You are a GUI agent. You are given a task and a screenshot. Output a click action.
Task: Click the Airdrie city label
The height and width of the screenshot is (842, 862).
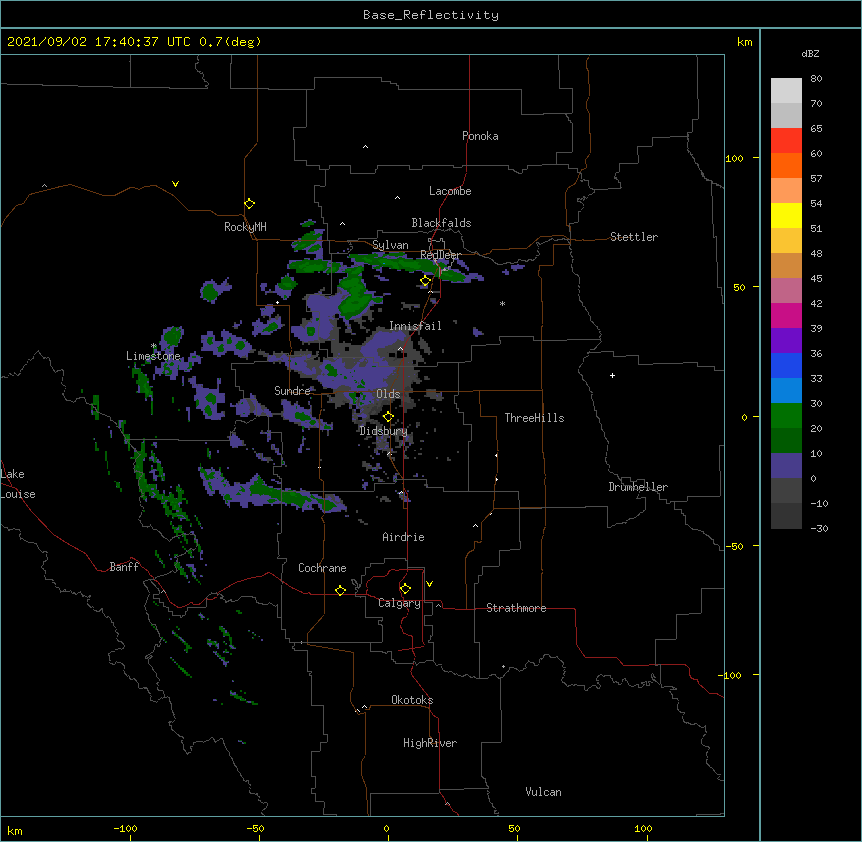tap(404, 537)
